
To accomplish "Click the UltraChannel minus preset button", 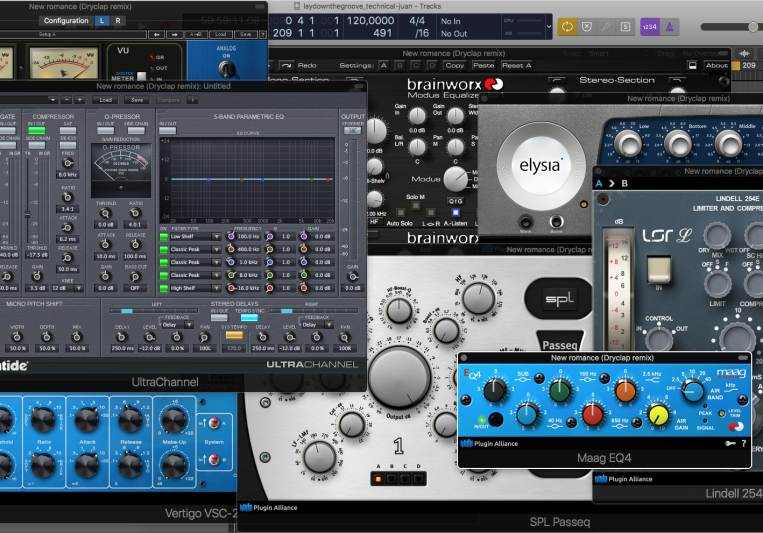I will click(x=67, y=100).
